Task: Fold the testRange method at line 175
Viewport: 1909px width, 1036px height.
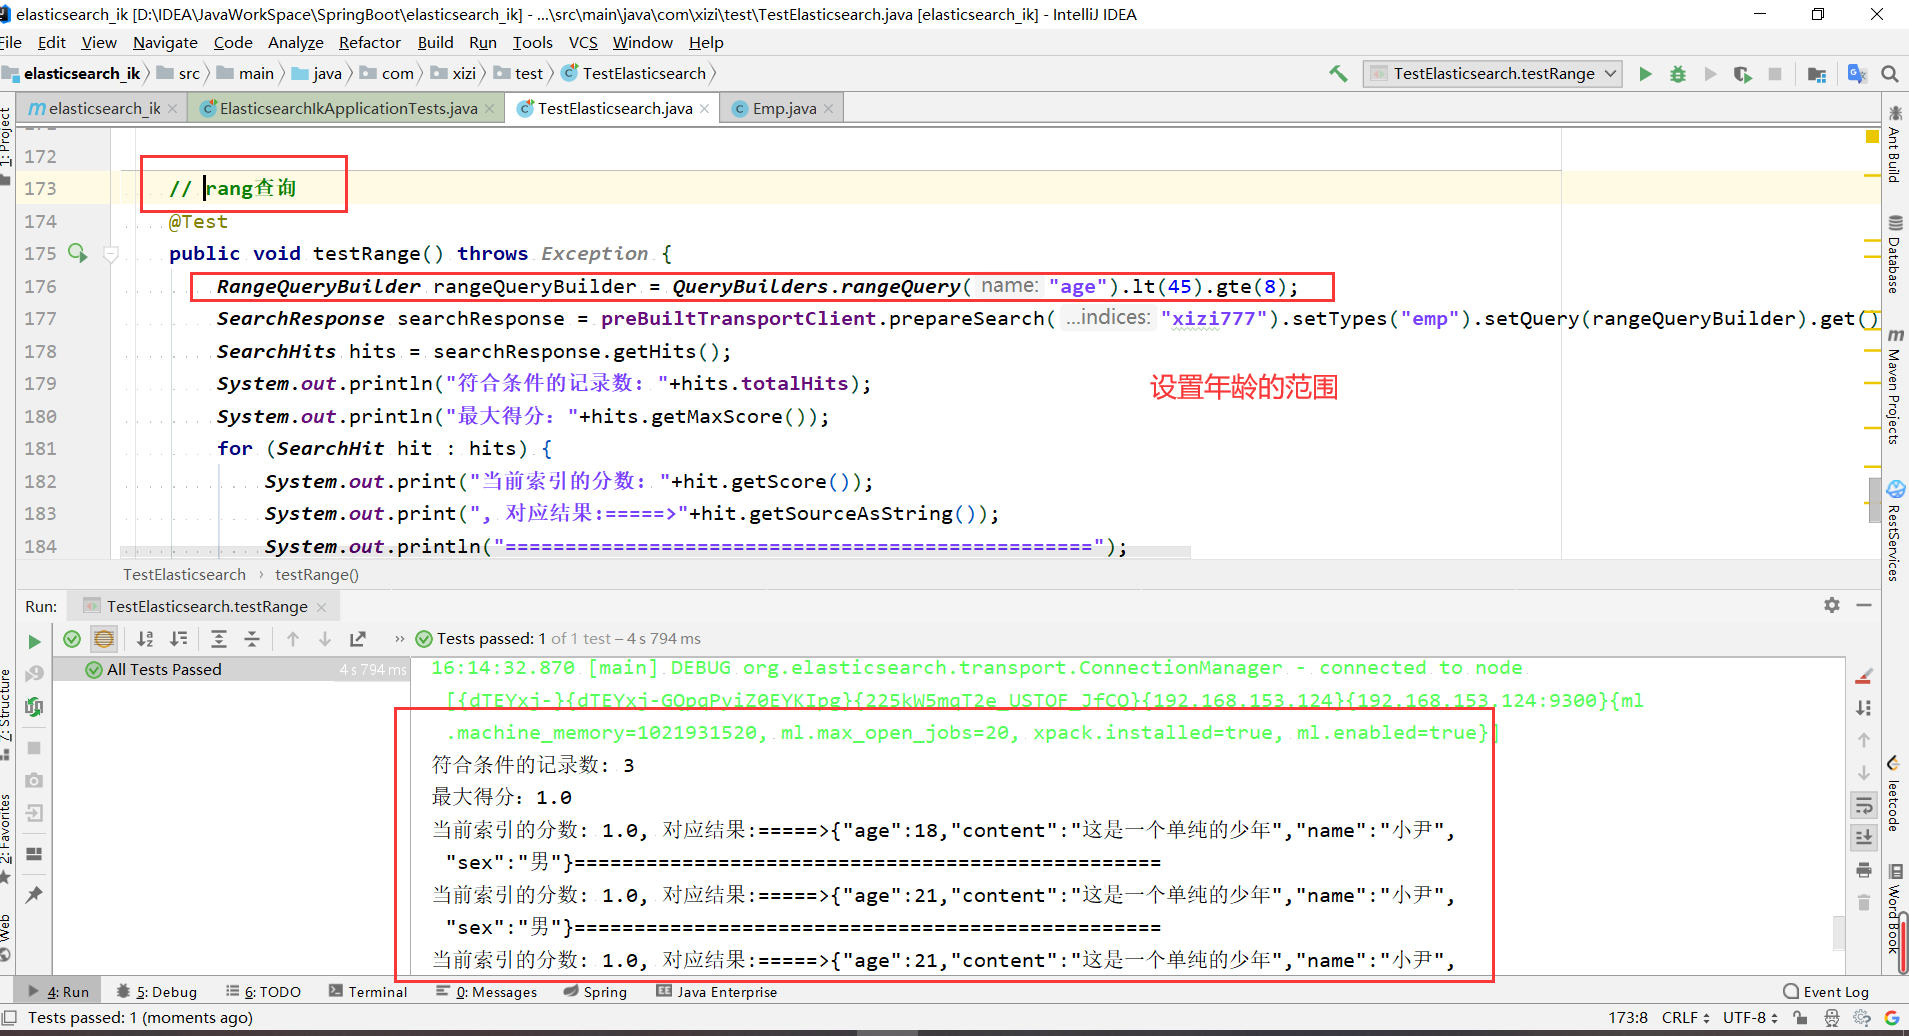Action: (x=112, y=254)
